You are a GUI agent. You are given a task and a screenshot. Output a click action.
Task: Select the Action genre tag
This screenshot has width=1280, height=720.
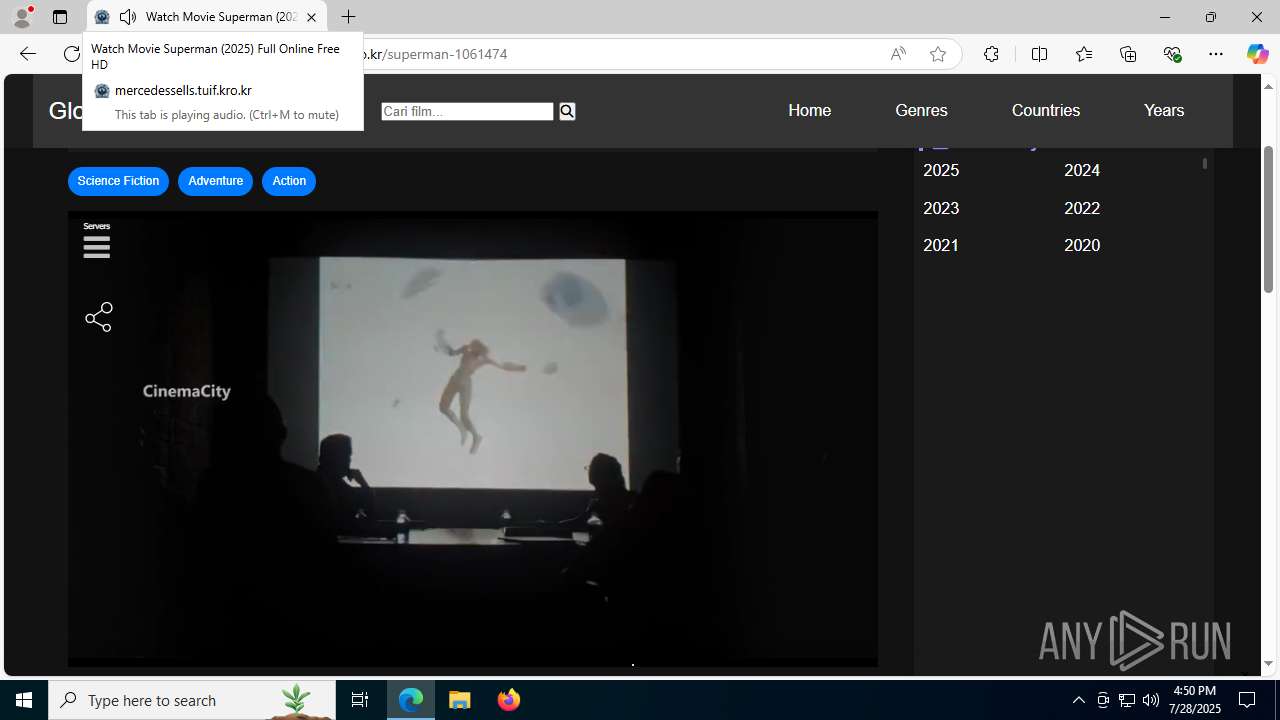click(289, 181)
